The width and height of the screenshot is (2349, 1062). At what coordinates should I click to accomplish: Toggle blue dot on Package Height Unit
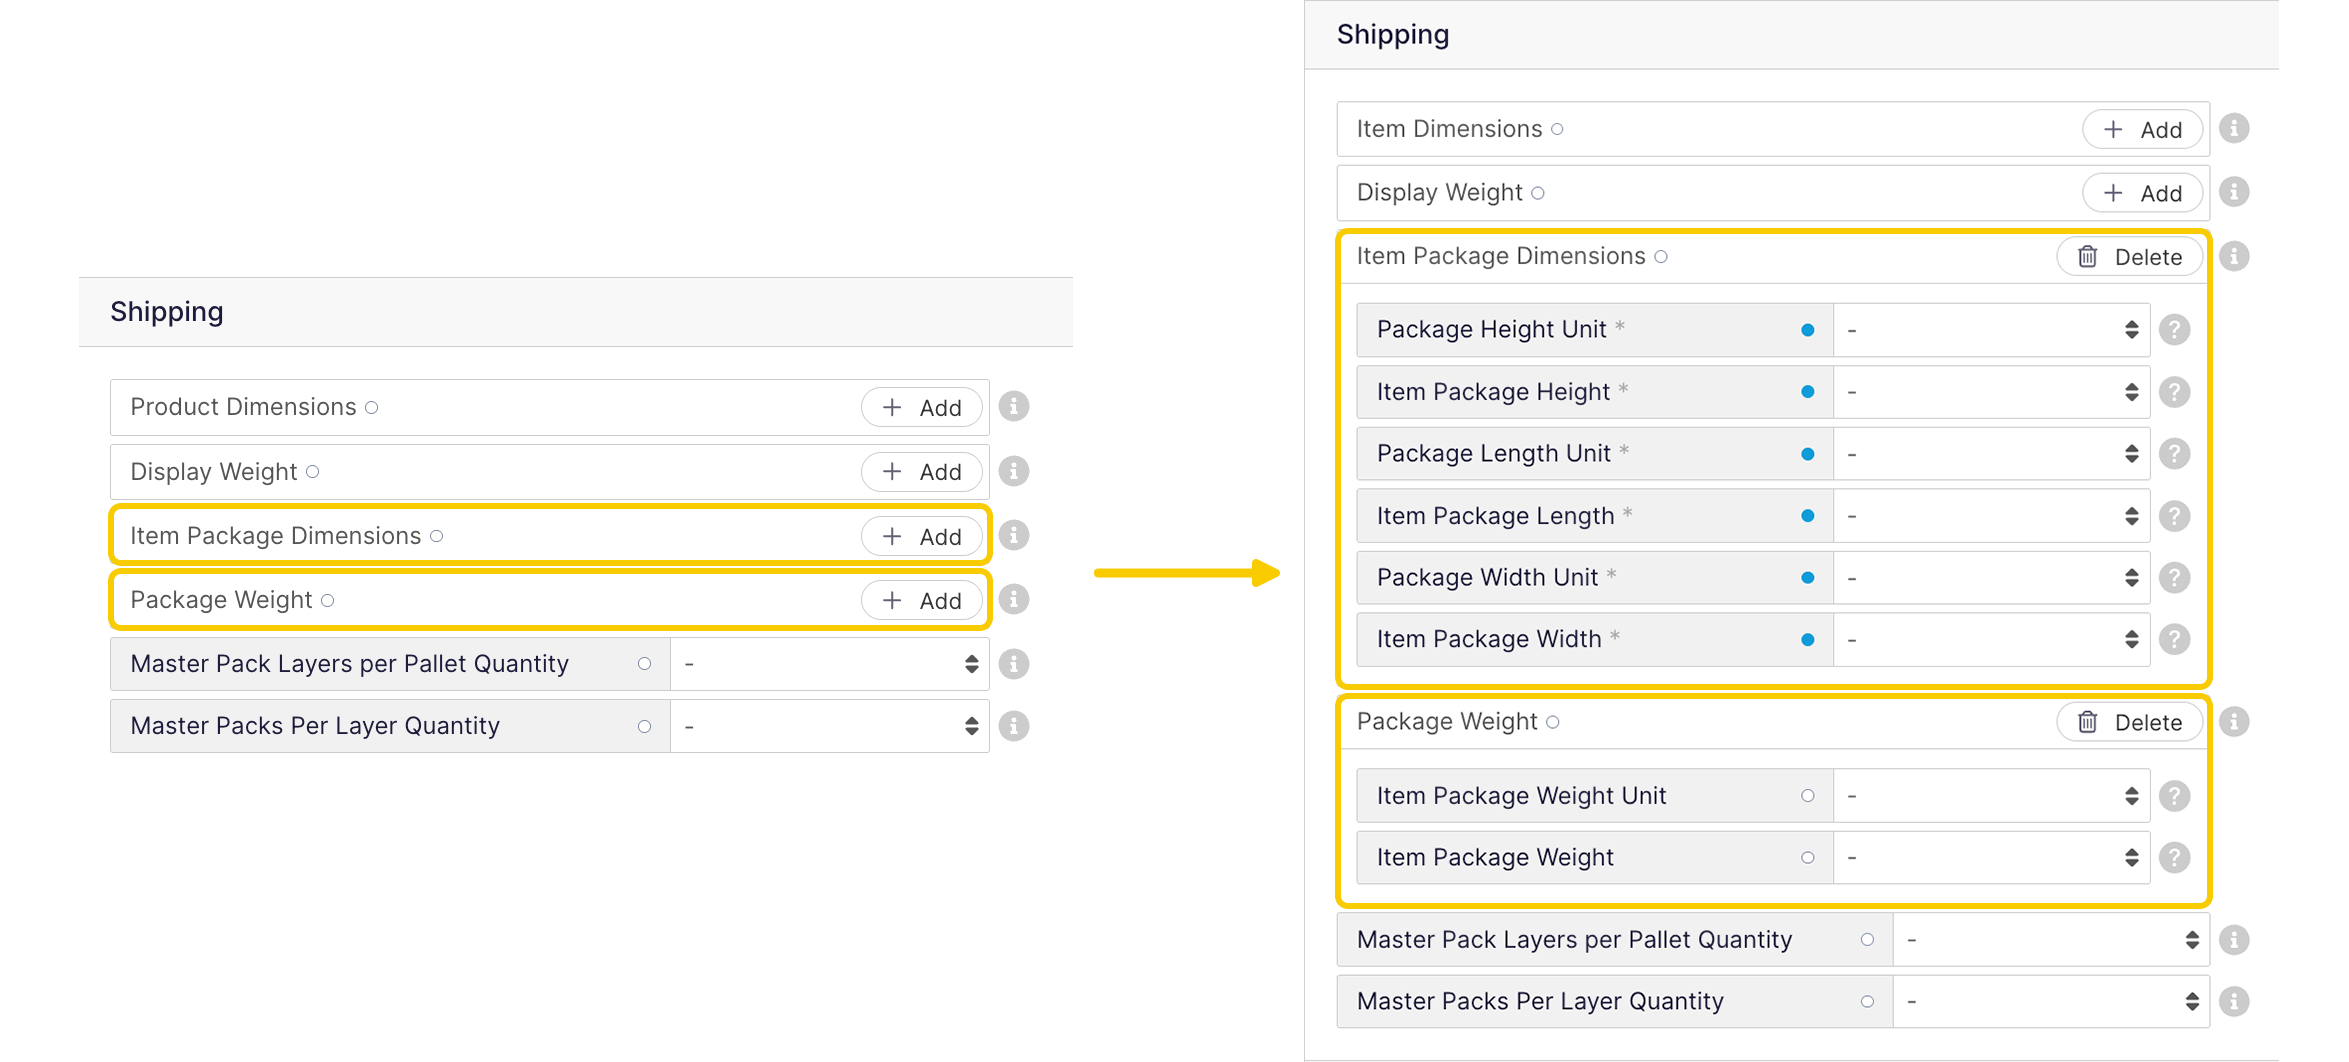tap(1807, 330)
